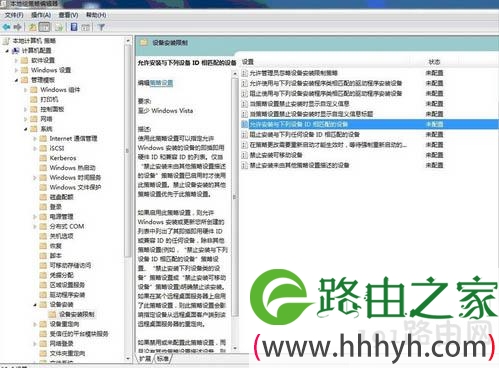The height and width of the screenshot is (368, 499).
Task: Click the Forward arrow toolbar icon
Action: (x=18, y=27)
